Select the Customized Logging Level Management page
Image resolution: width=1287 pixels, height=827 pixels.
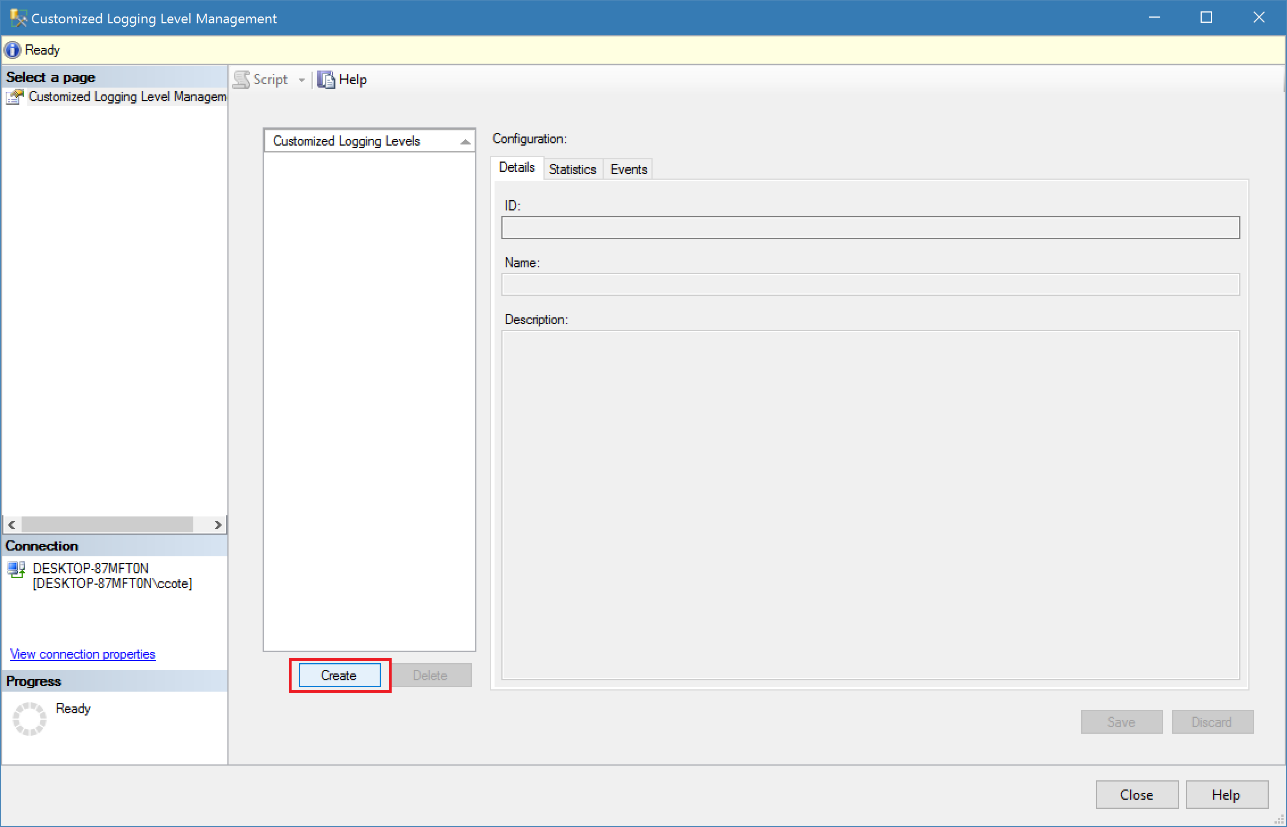click(x=116, y=97)
